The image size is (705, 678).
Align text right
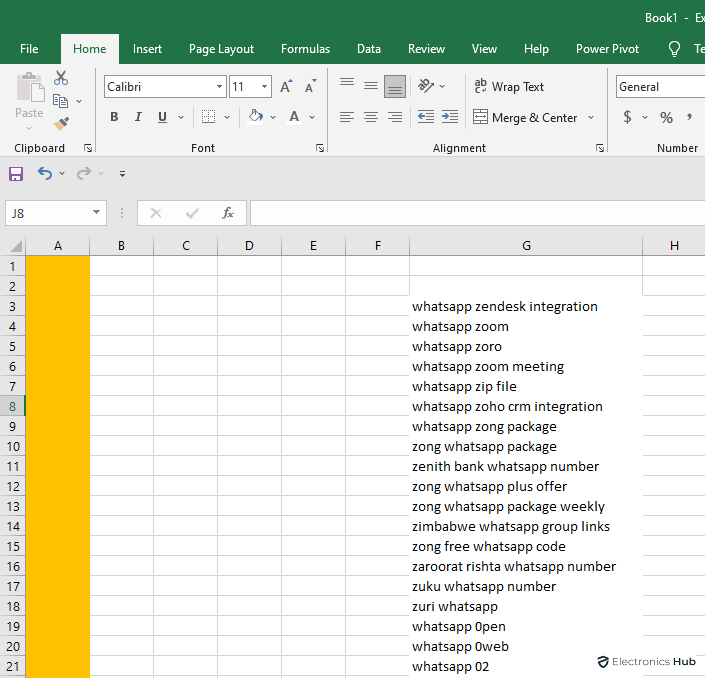(x=395, y=117)
